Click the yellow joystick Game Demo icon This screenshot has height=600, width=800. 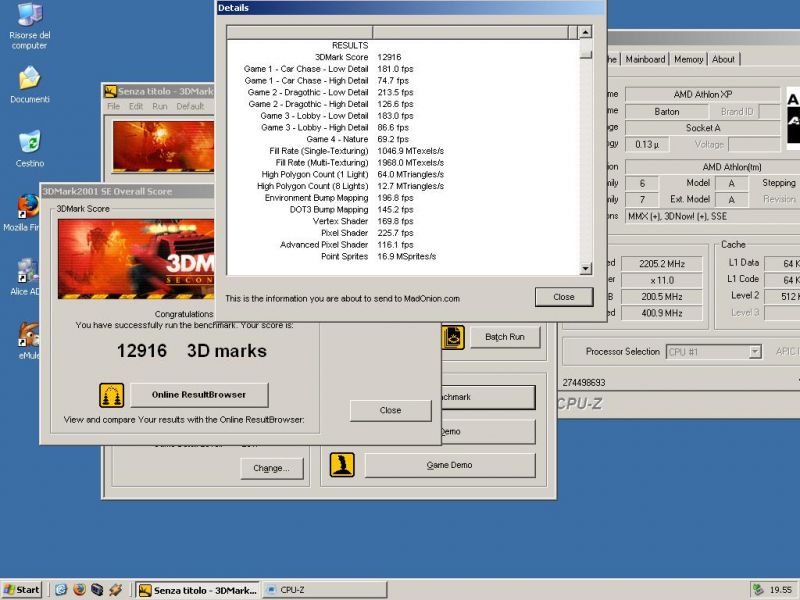click(x=342, y=465)
